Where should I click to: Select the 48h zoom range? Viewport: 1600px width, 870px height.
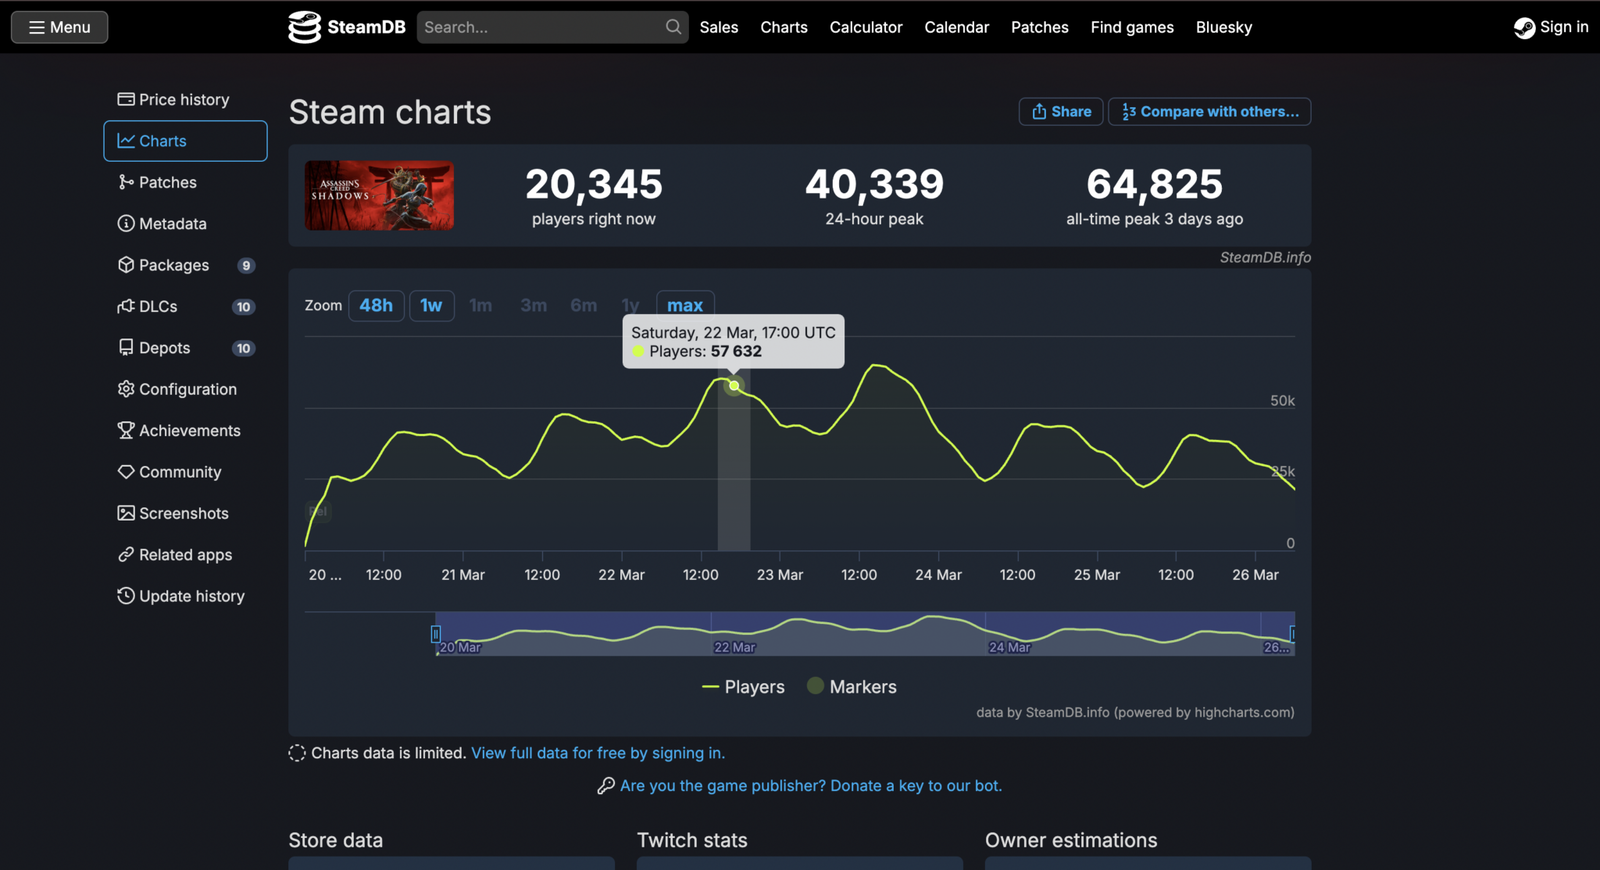376,306
